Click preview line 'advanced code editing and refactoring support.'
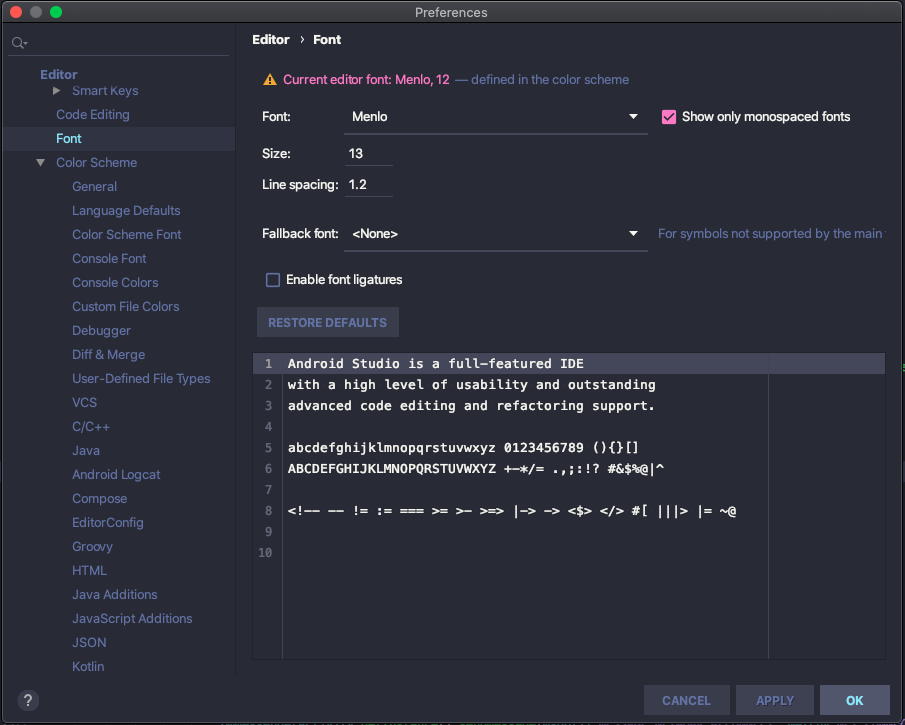The width and height of the screenshot is (905, 725). point(471,406)
